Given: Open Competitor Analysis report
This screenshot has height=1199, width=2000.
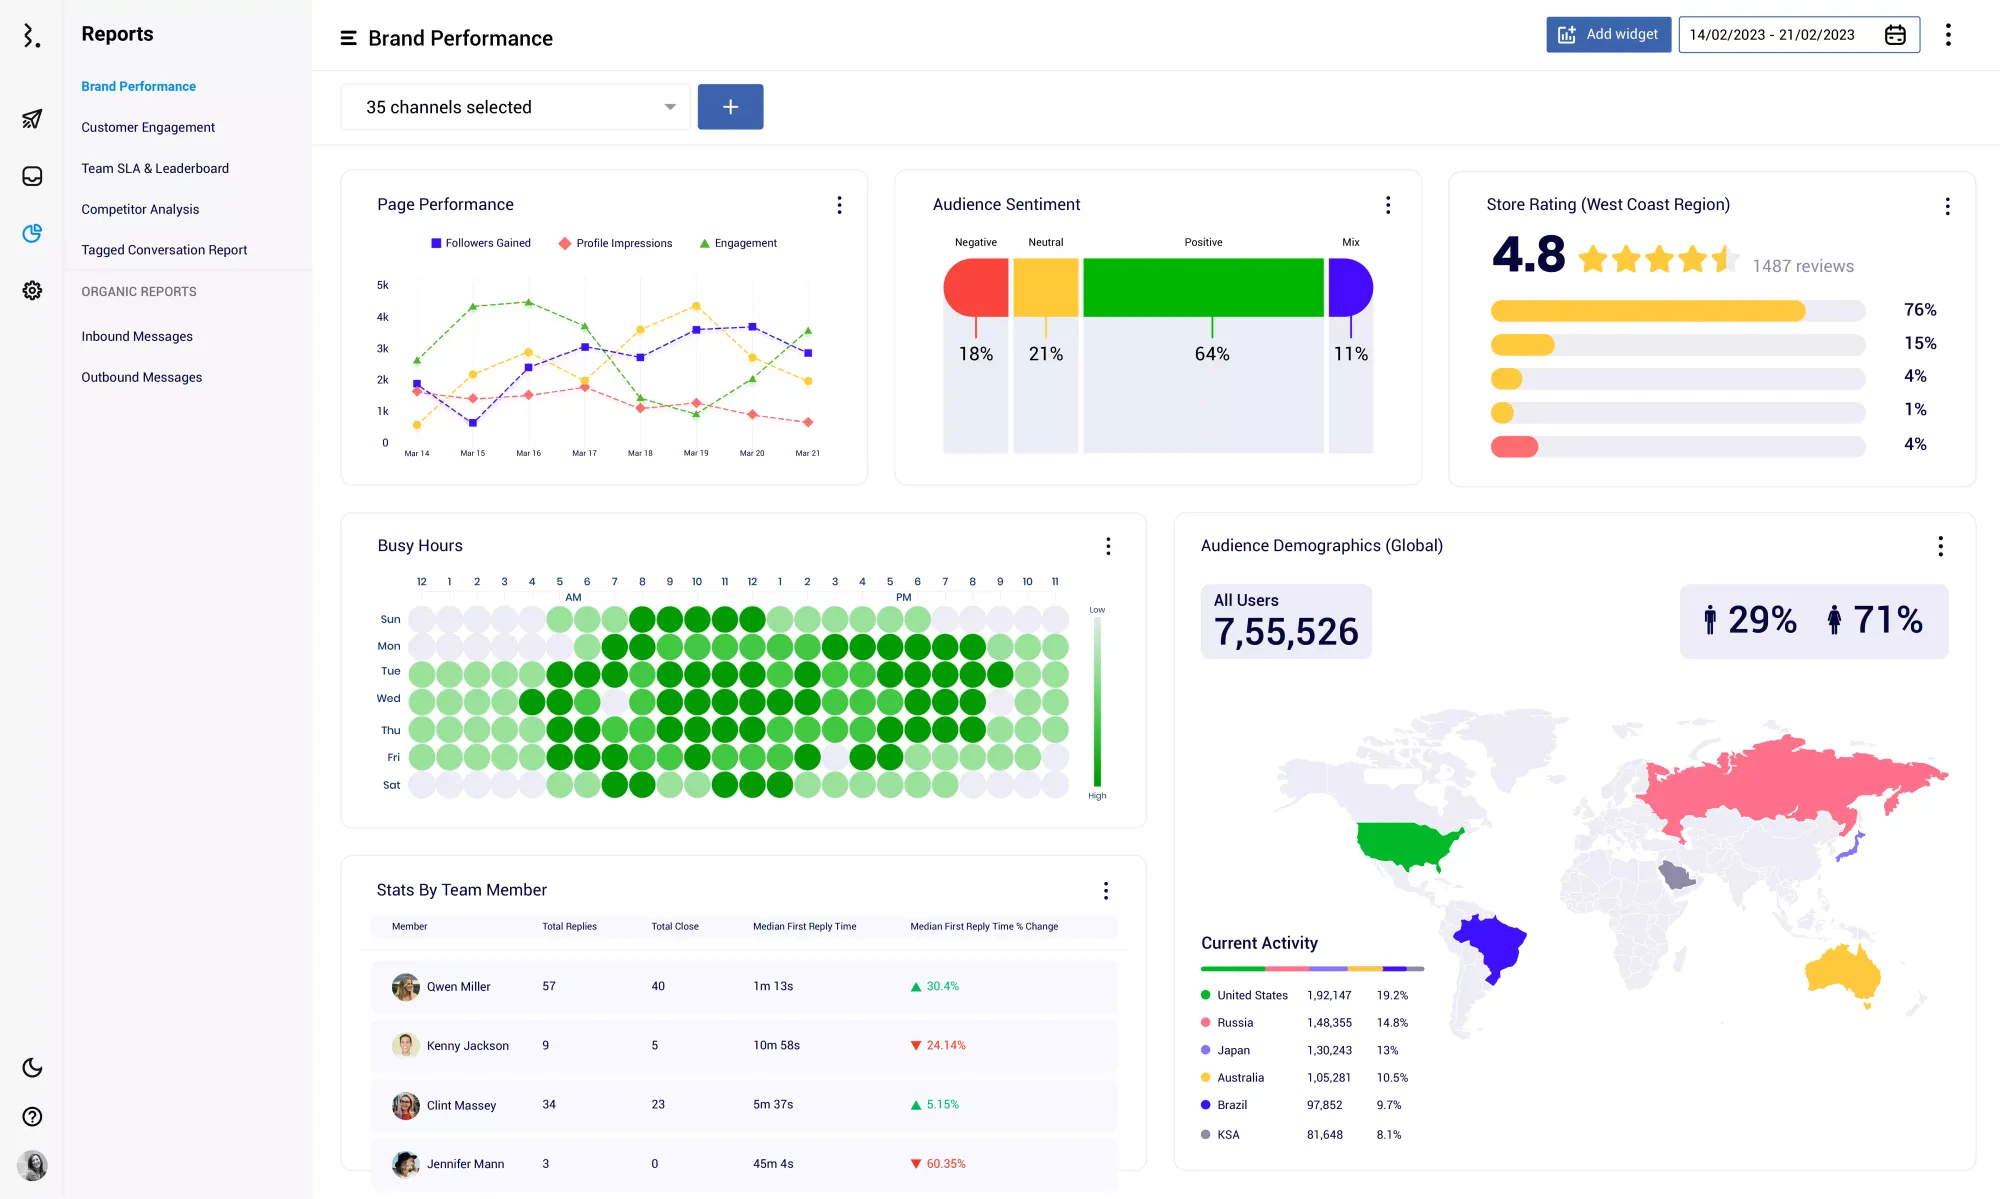Looking at the screenshot, I should [x=140, y=209].
